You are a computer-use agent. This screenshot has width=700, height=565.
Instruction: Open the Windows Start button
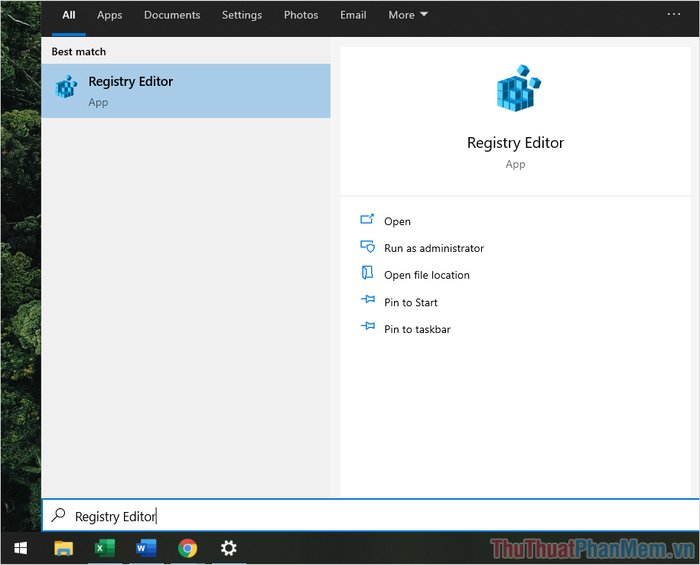coord(21,548)
